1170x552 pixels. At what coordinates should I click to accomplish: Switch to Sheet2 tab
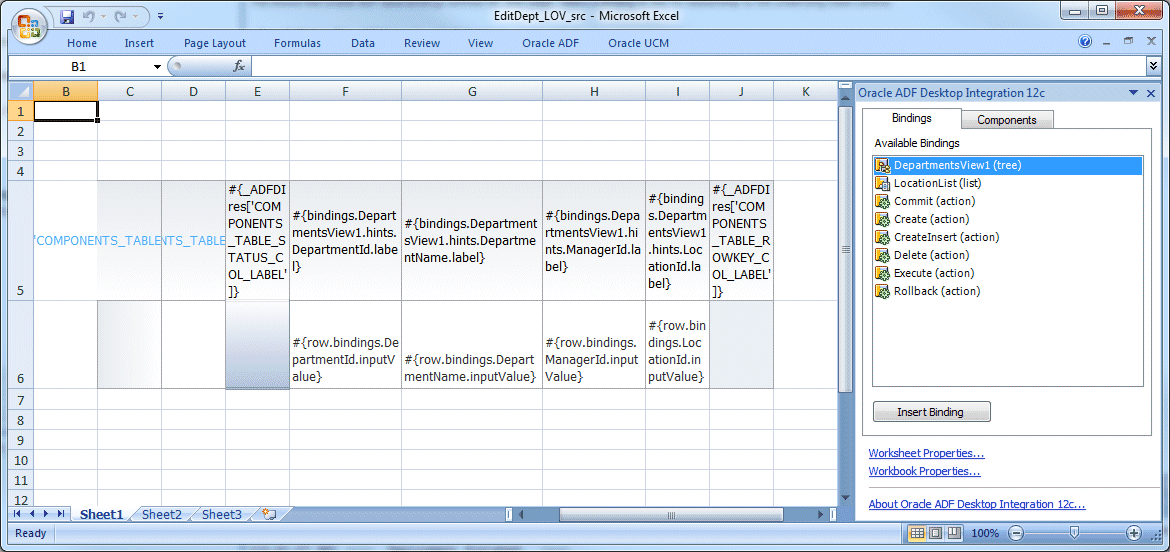pos(162,514)
